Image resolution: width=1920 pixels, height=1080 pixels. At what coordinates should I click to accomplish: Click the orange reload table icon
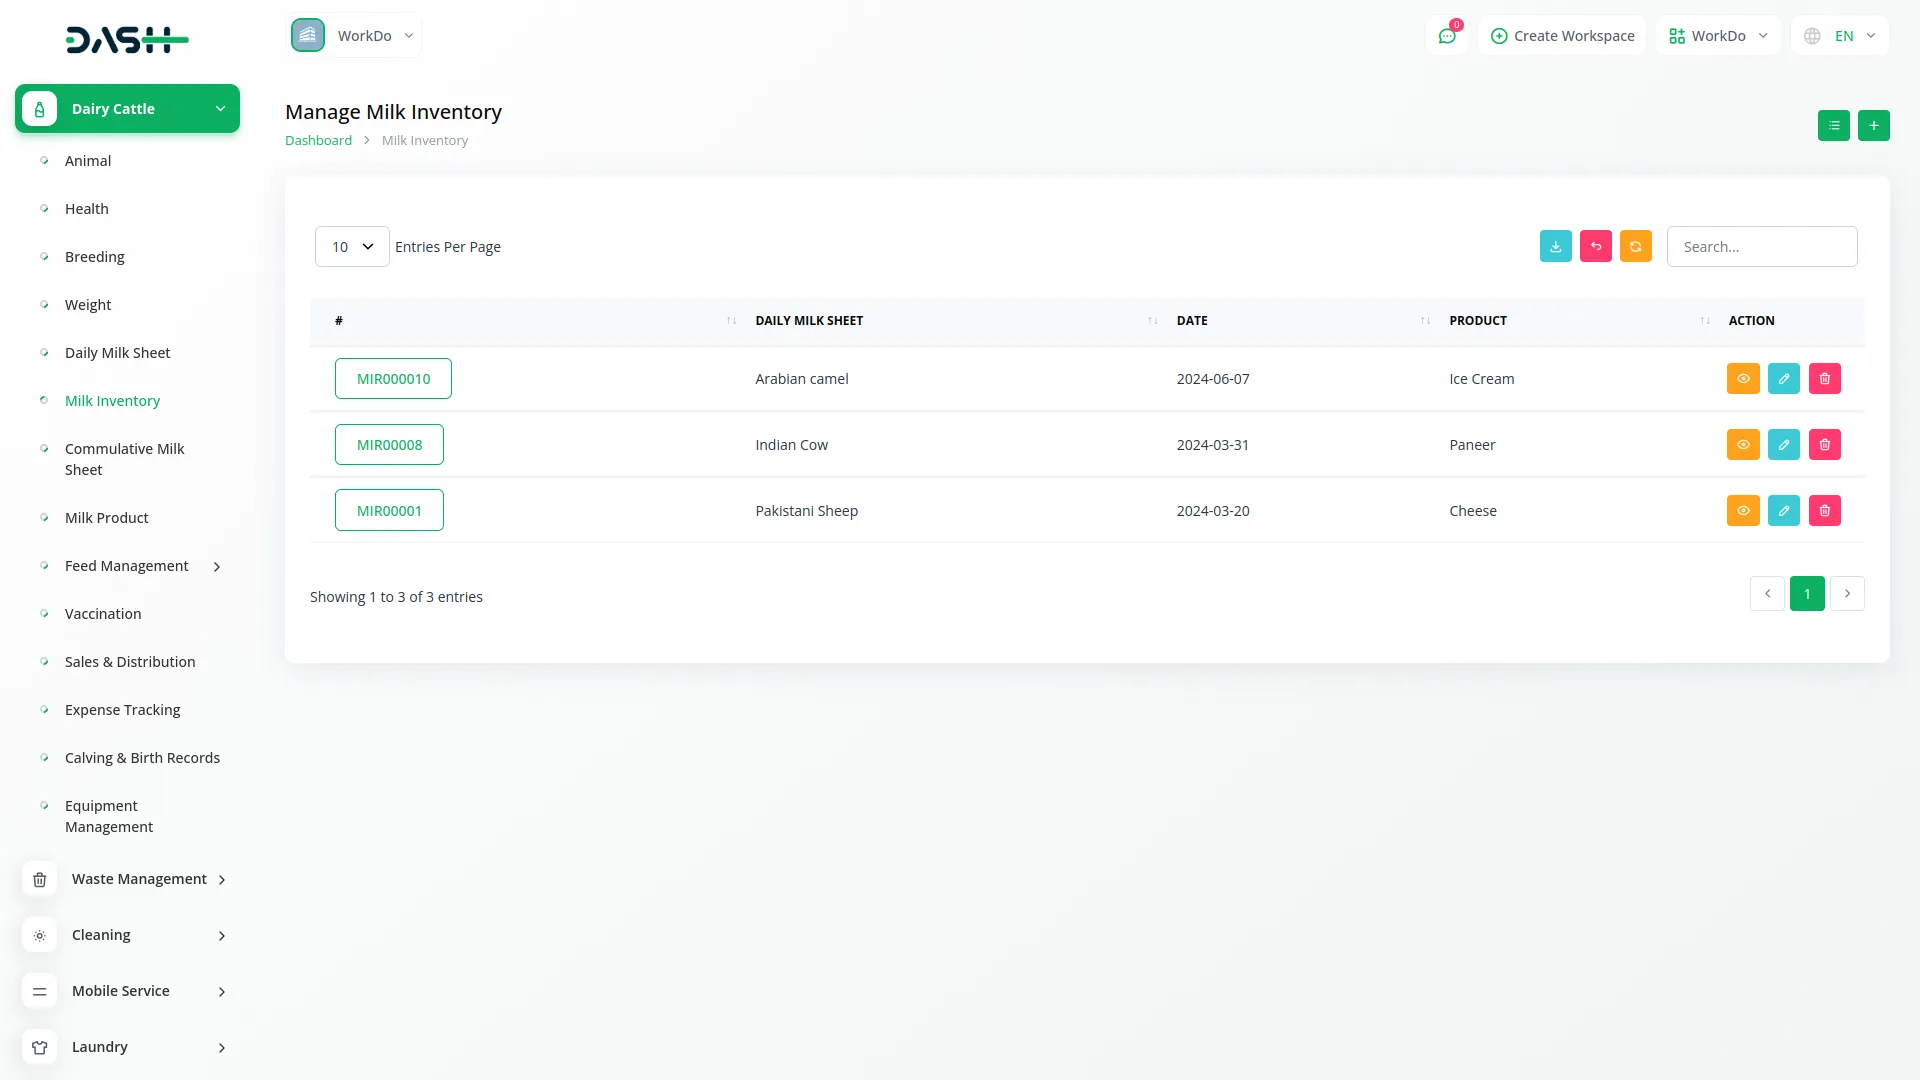pyautogui.click(x=1635, y=247)
